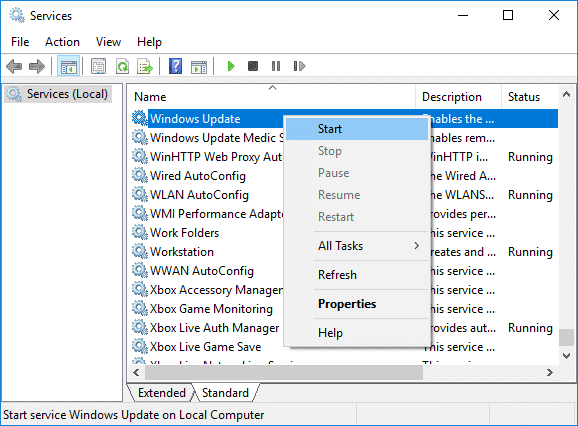Image resolution: width=578 pixels, height=426 pixels.
Task: Click the Stop Service toolbar icon
Action: click(x=253, y=66)
